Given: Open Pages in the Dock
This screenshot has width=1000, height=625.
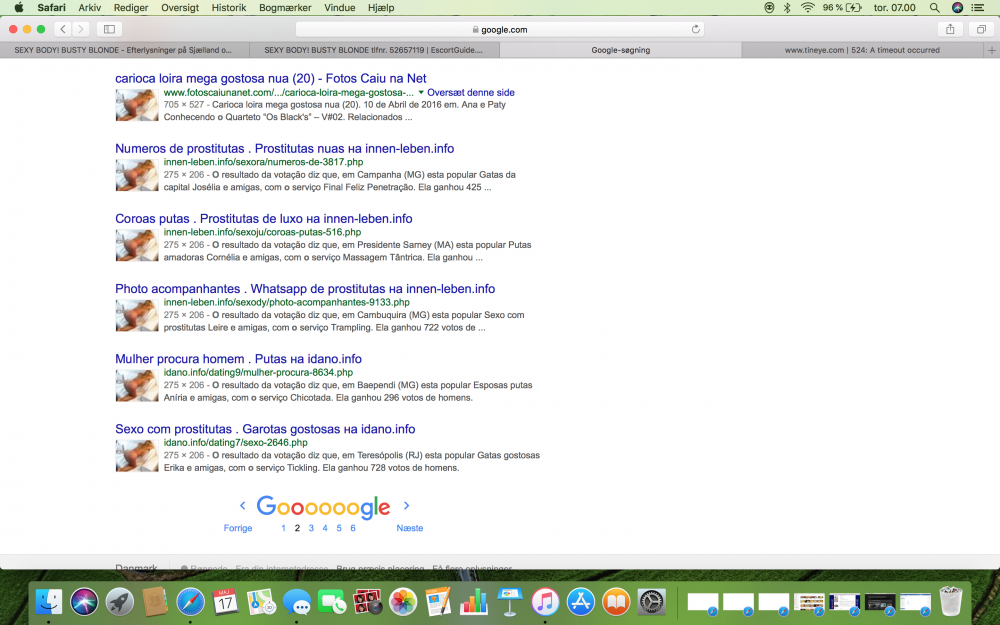Looking at the screenshot, I should [439, 601].
